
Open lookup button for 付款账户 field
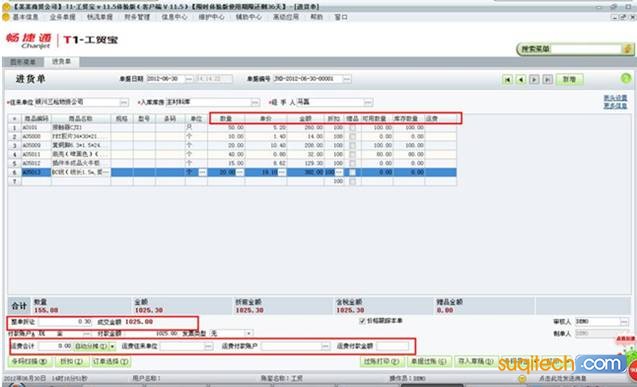pyautogui.click(x=87, y=333)
